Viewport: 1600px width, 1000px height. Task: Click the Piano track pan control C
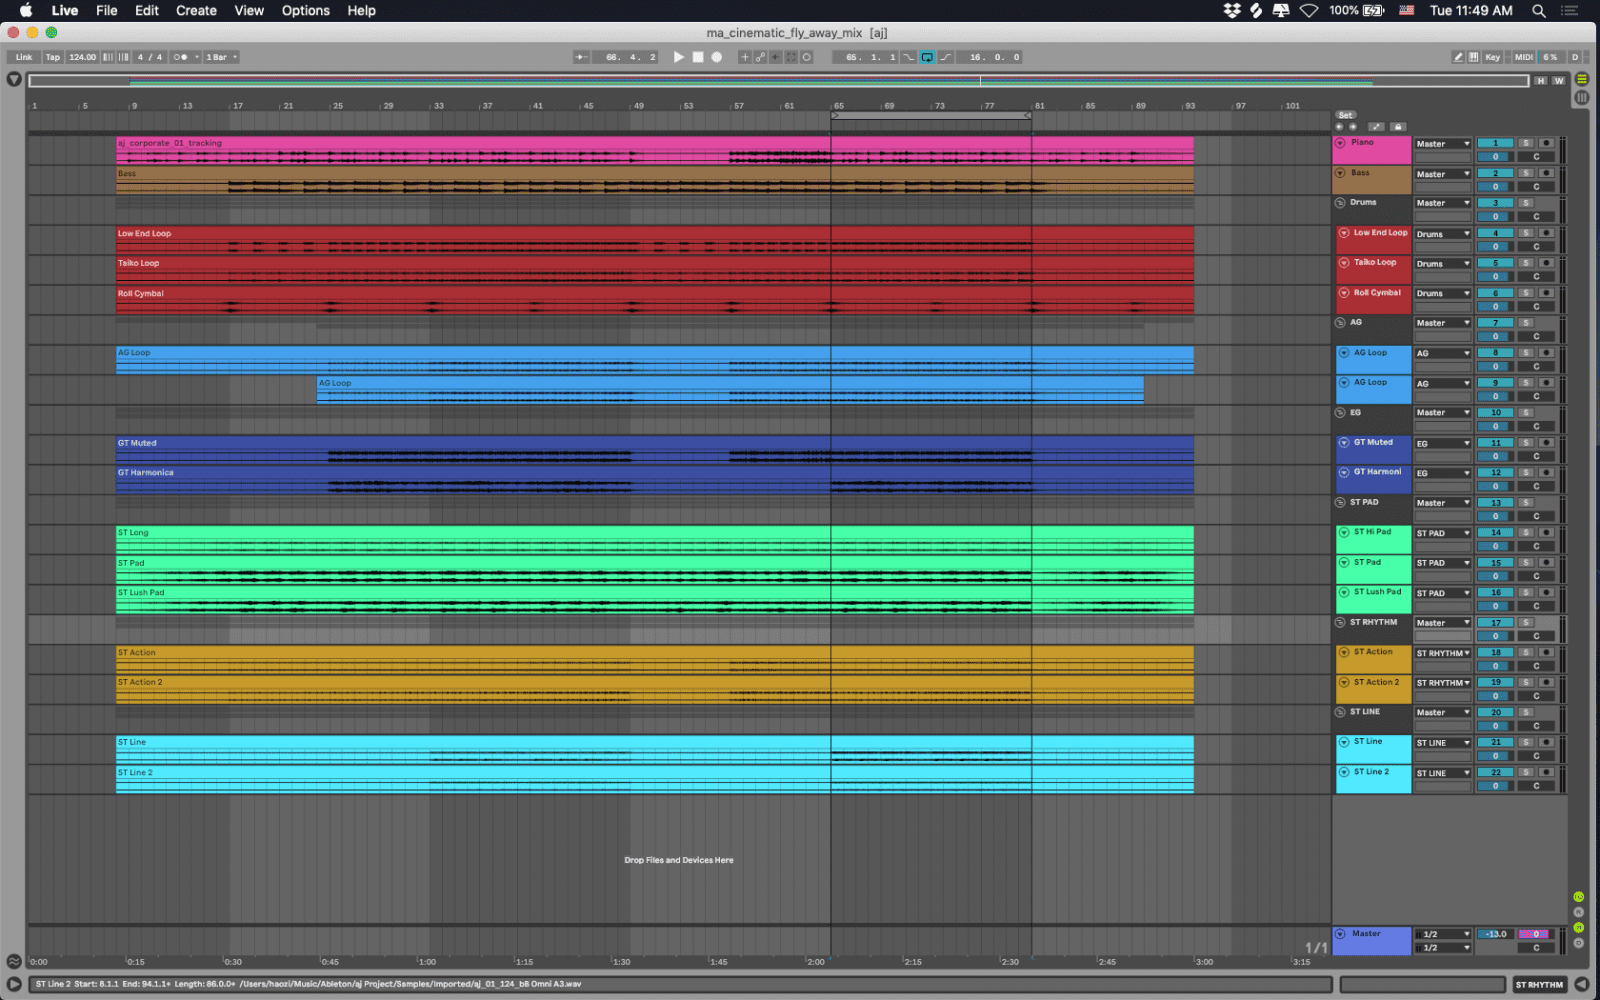coord(1536,157)
